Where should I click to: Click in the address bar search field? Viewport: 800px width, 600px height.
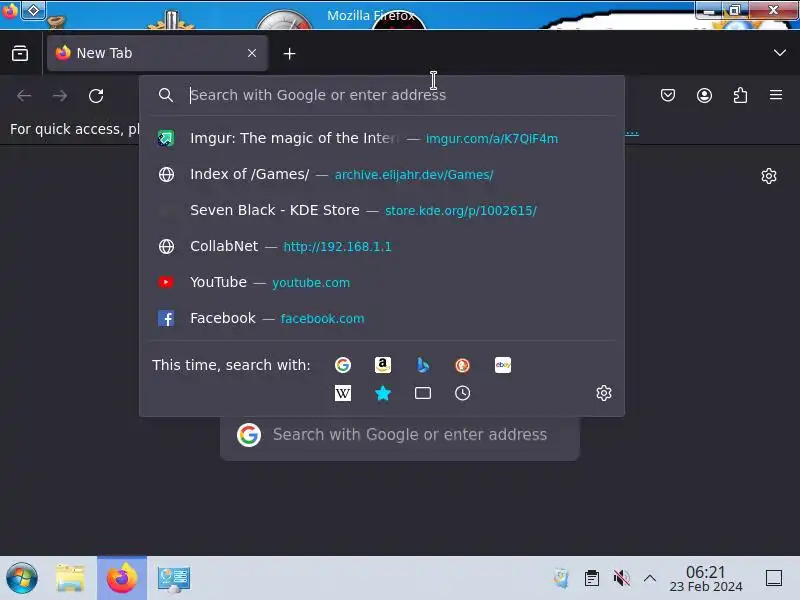[x=382, y=95]
